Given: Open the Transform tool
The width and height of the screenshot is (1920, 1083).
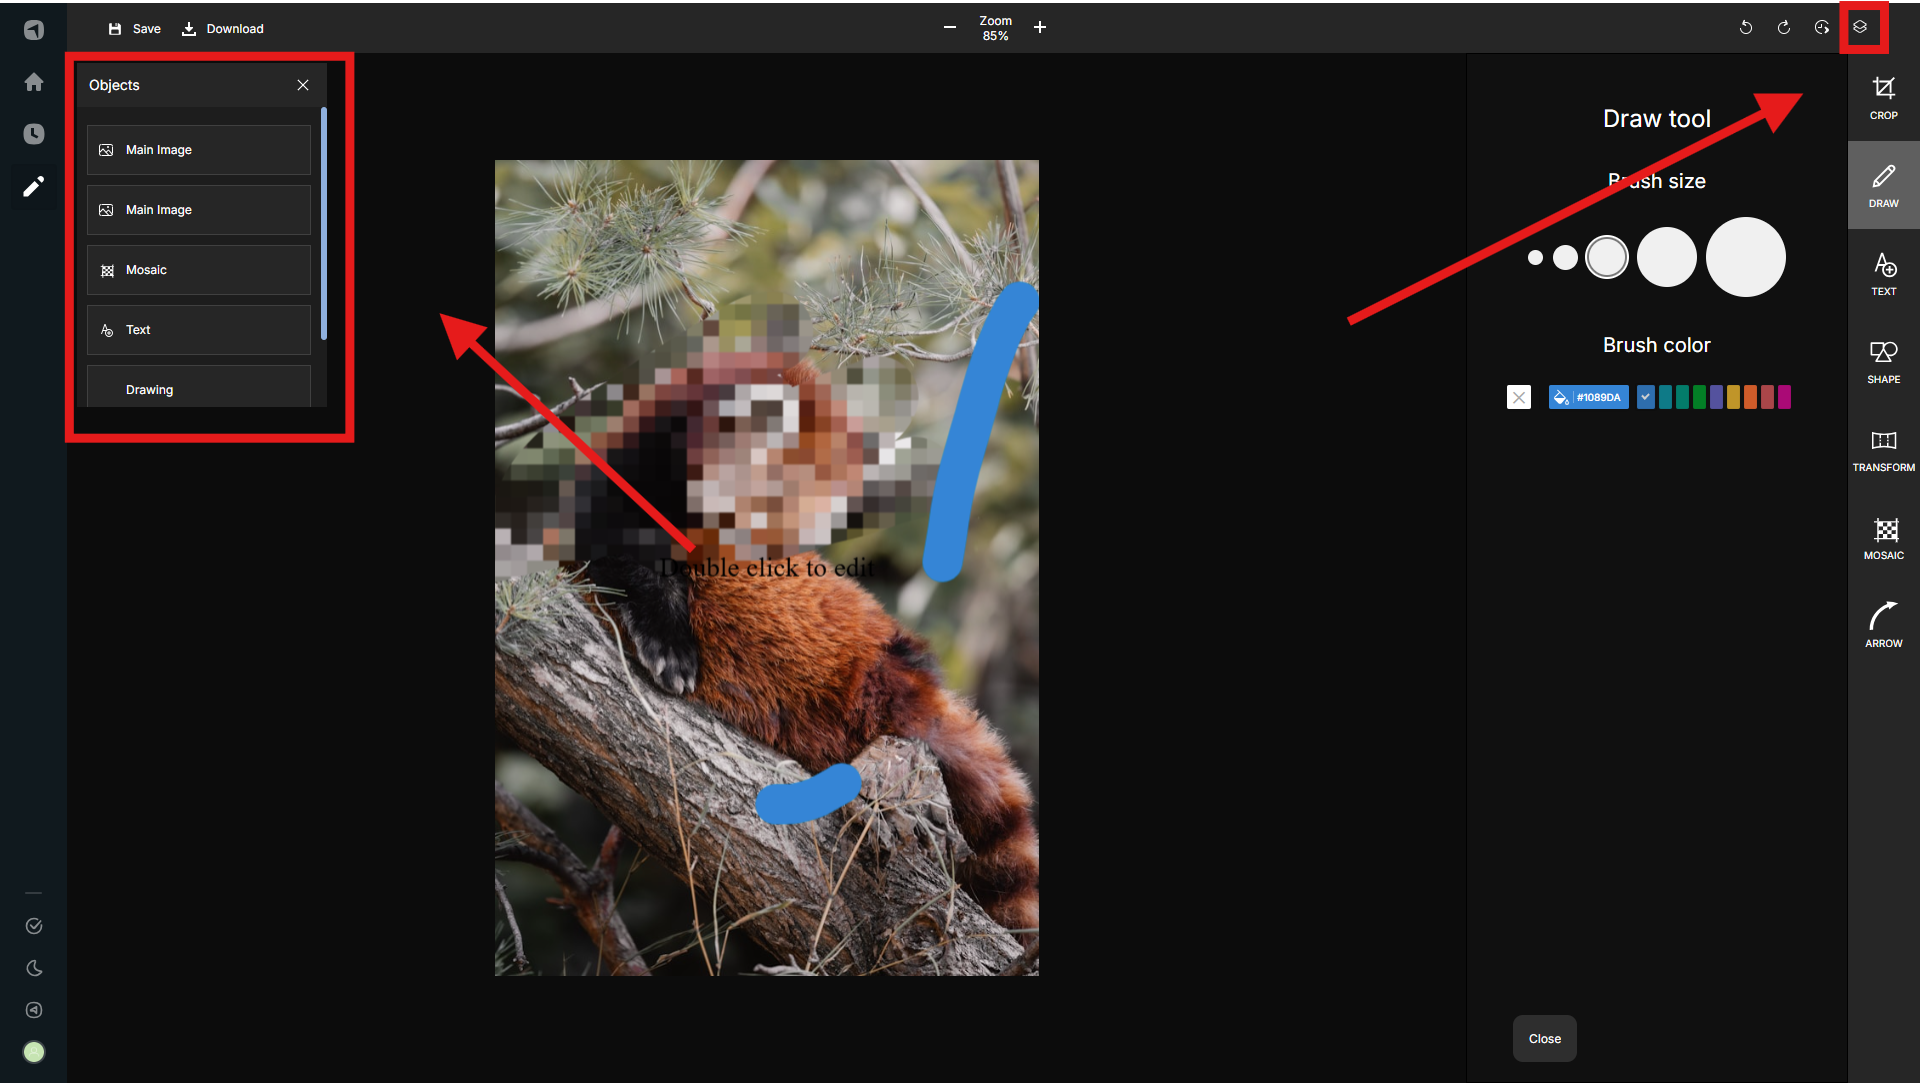Looking at the screenshot, I should 1883,450.
